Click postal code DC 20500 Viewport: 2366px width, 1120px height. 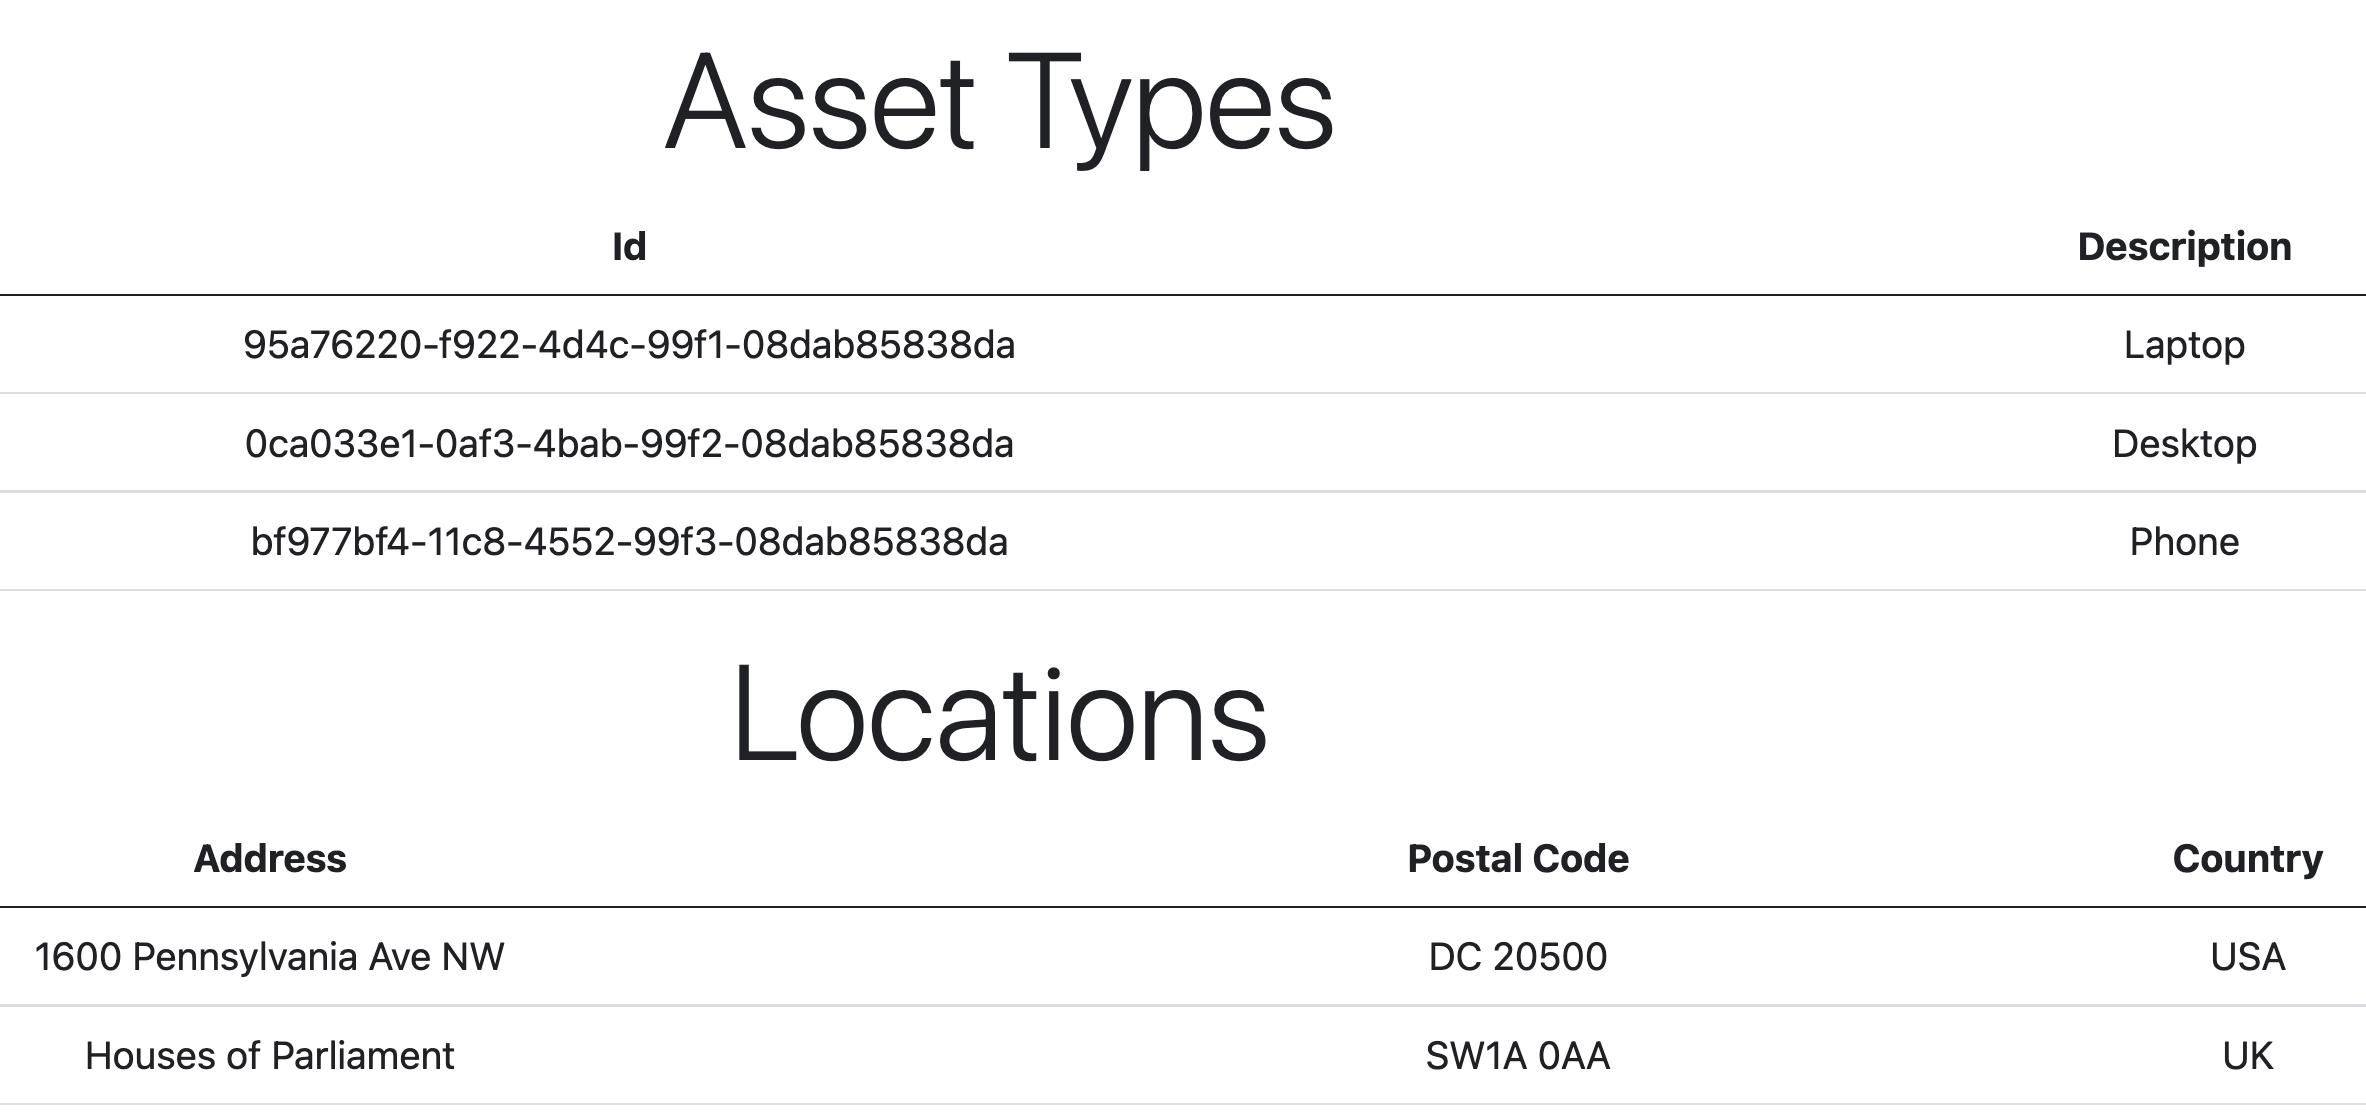[1518, 957]
